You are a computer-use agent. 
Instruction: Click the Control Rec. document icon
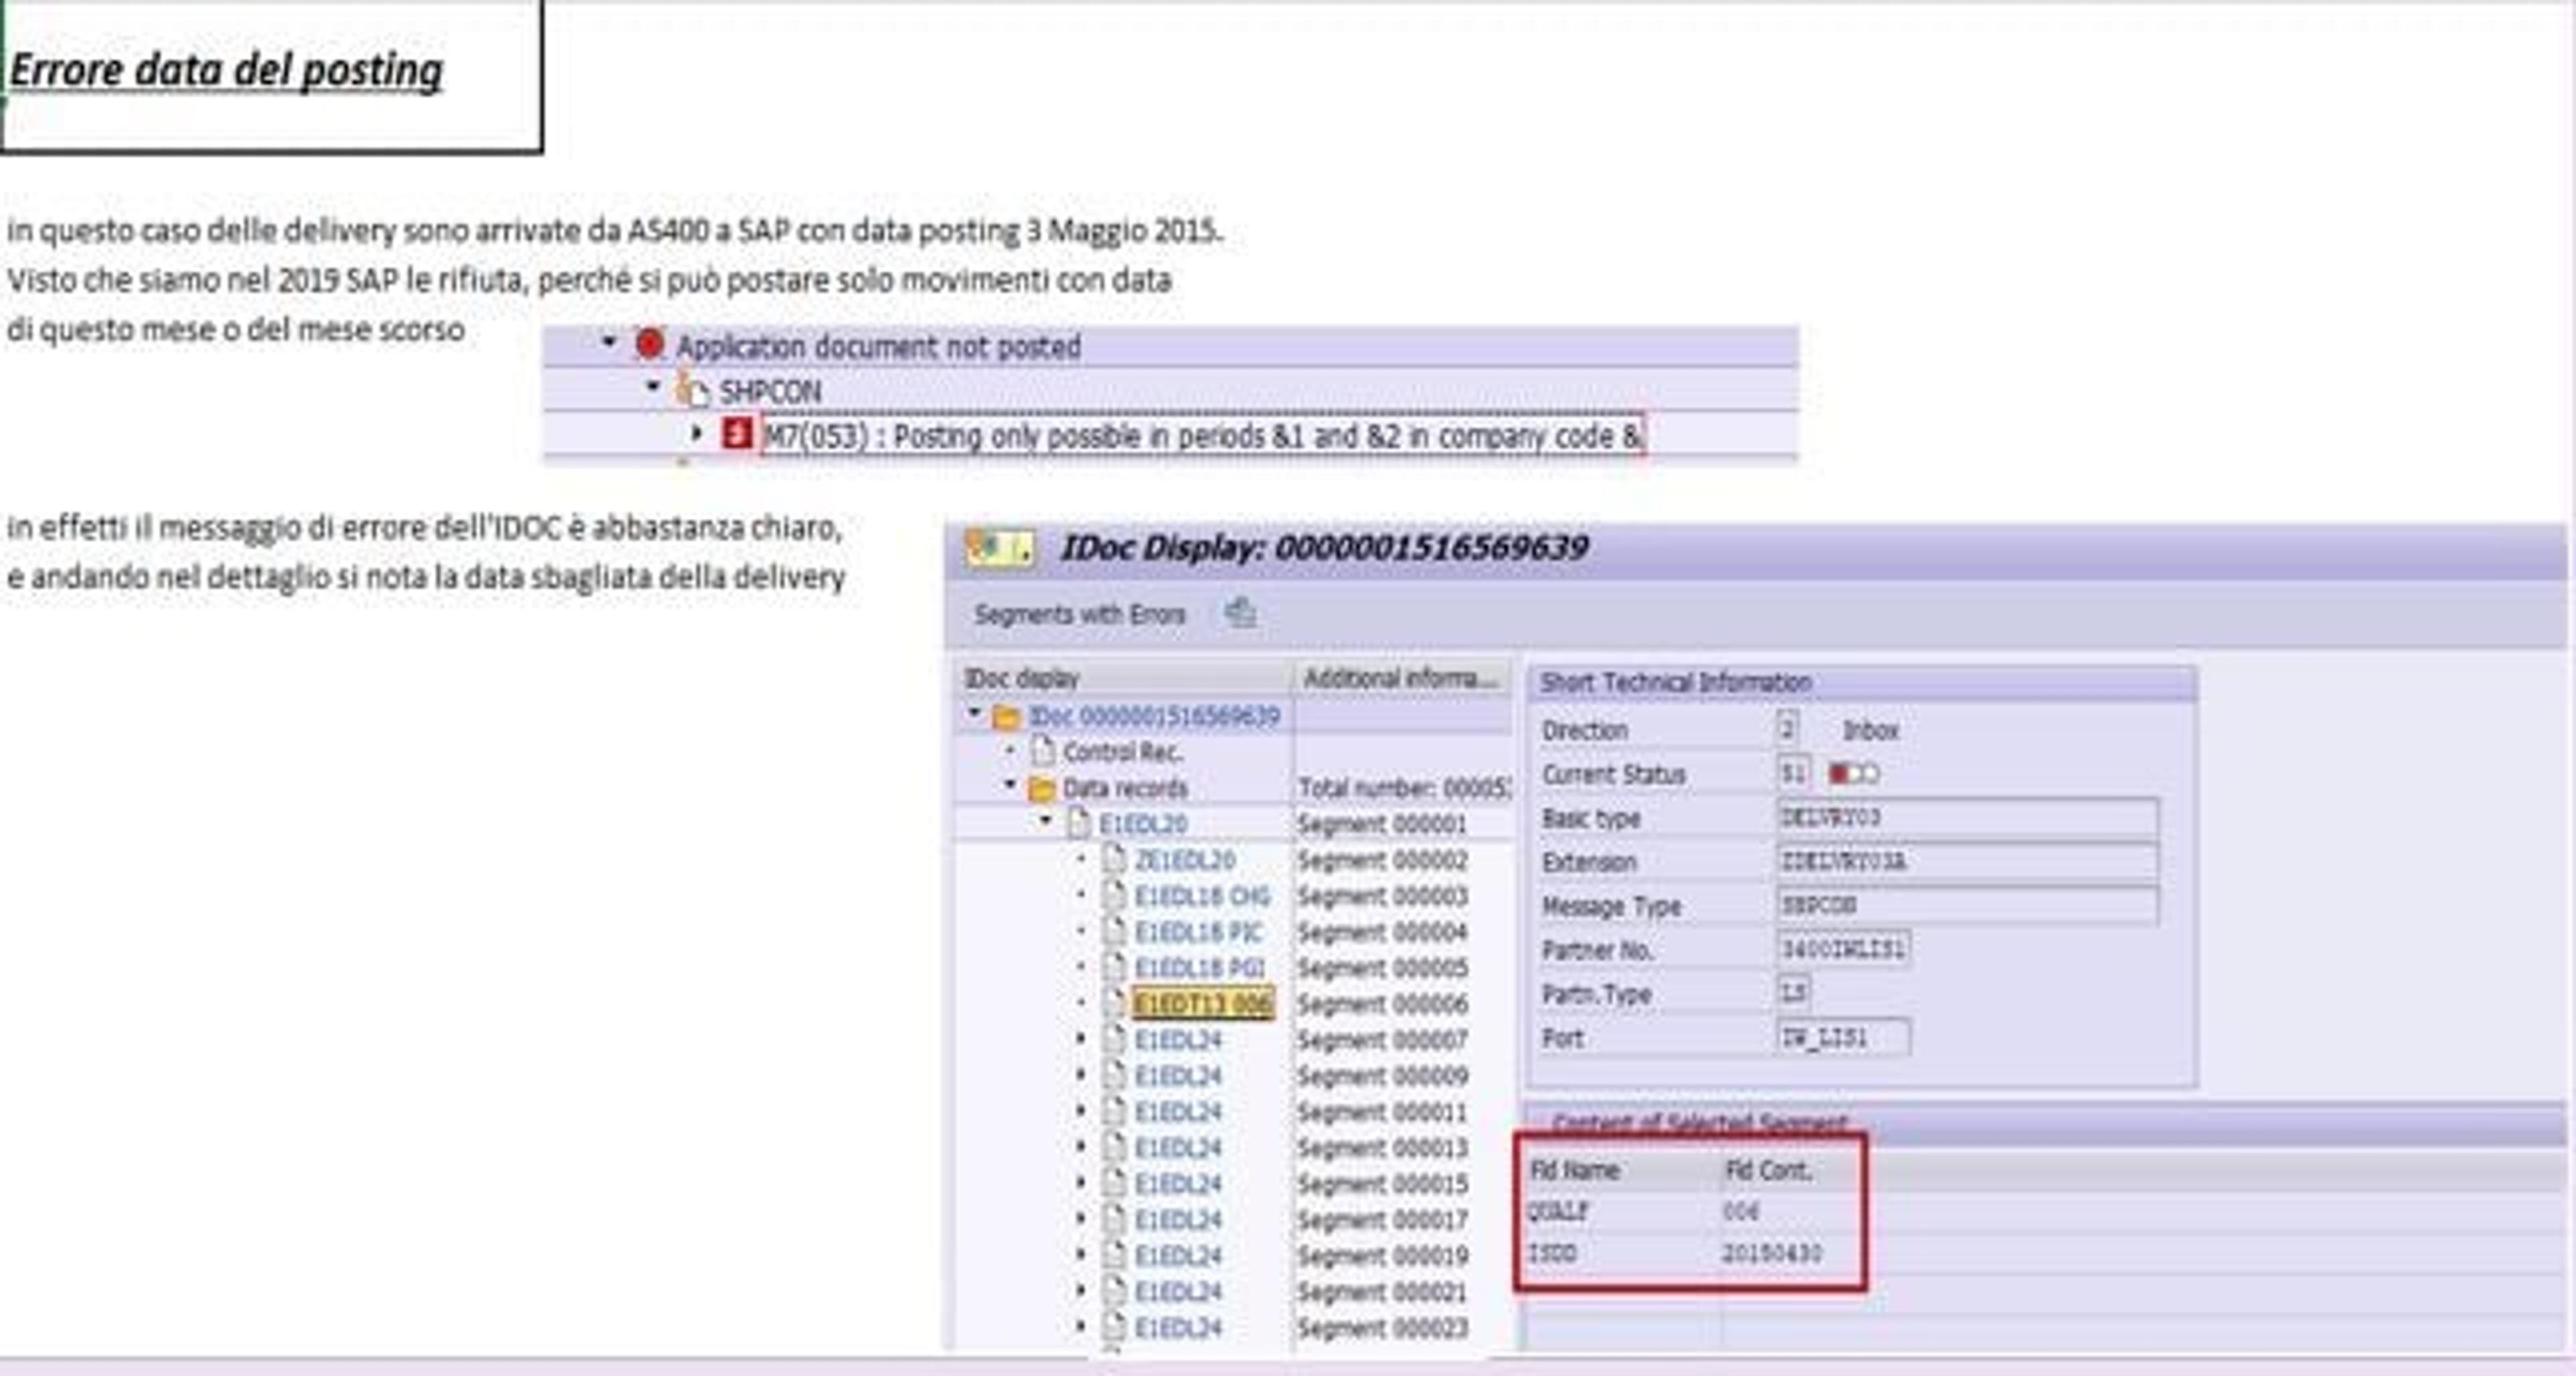coord(1043,751)
